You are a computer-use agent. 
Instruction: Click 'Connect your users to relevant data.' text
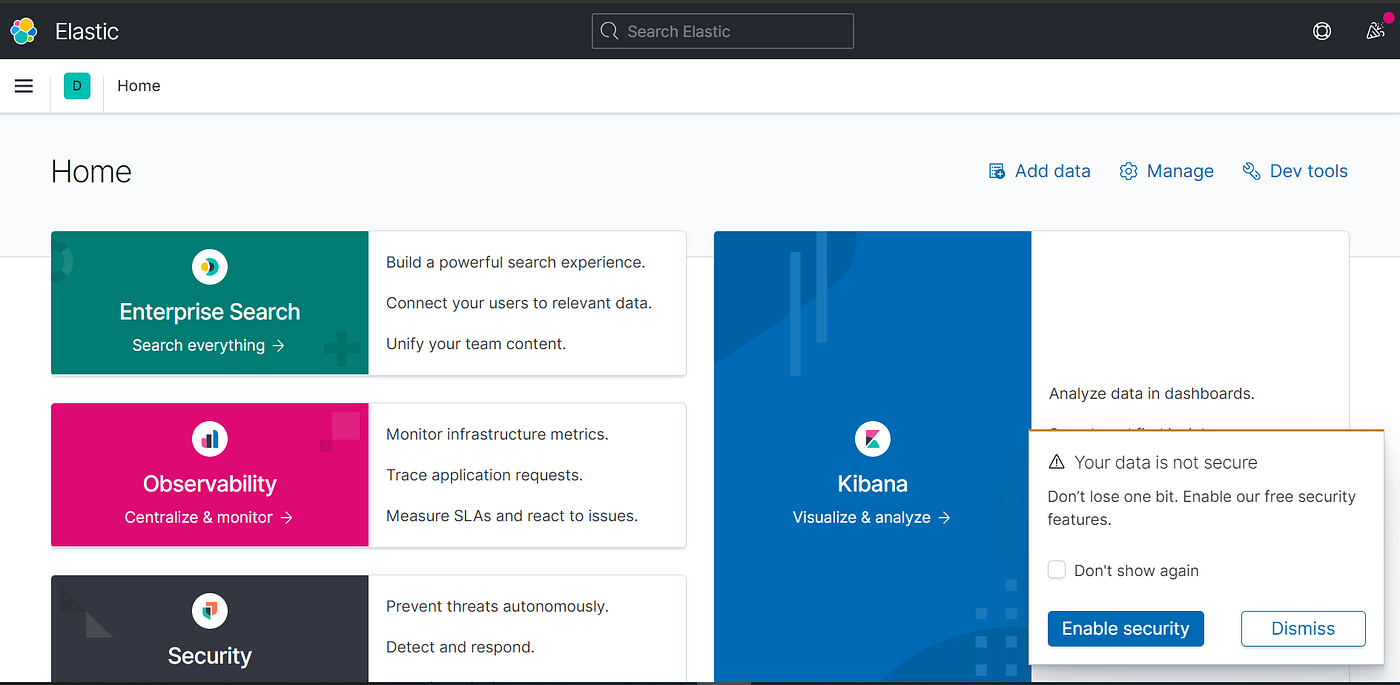tap(519, 303)
